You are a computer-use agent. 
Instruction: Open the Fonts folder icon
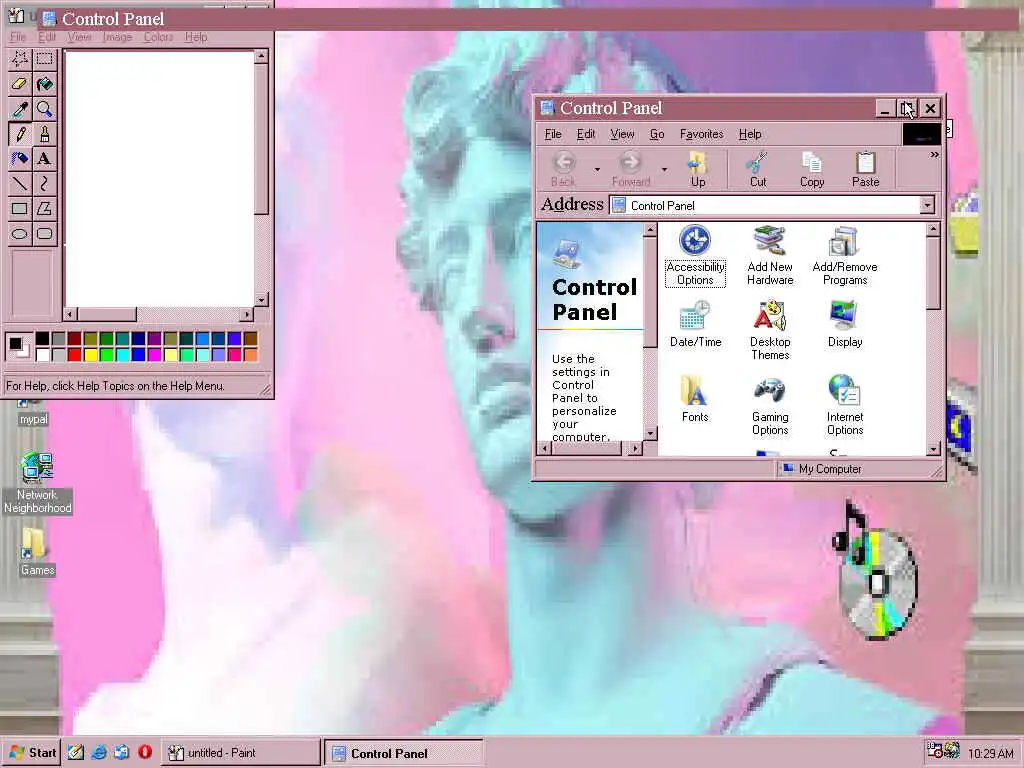point(695,399)
